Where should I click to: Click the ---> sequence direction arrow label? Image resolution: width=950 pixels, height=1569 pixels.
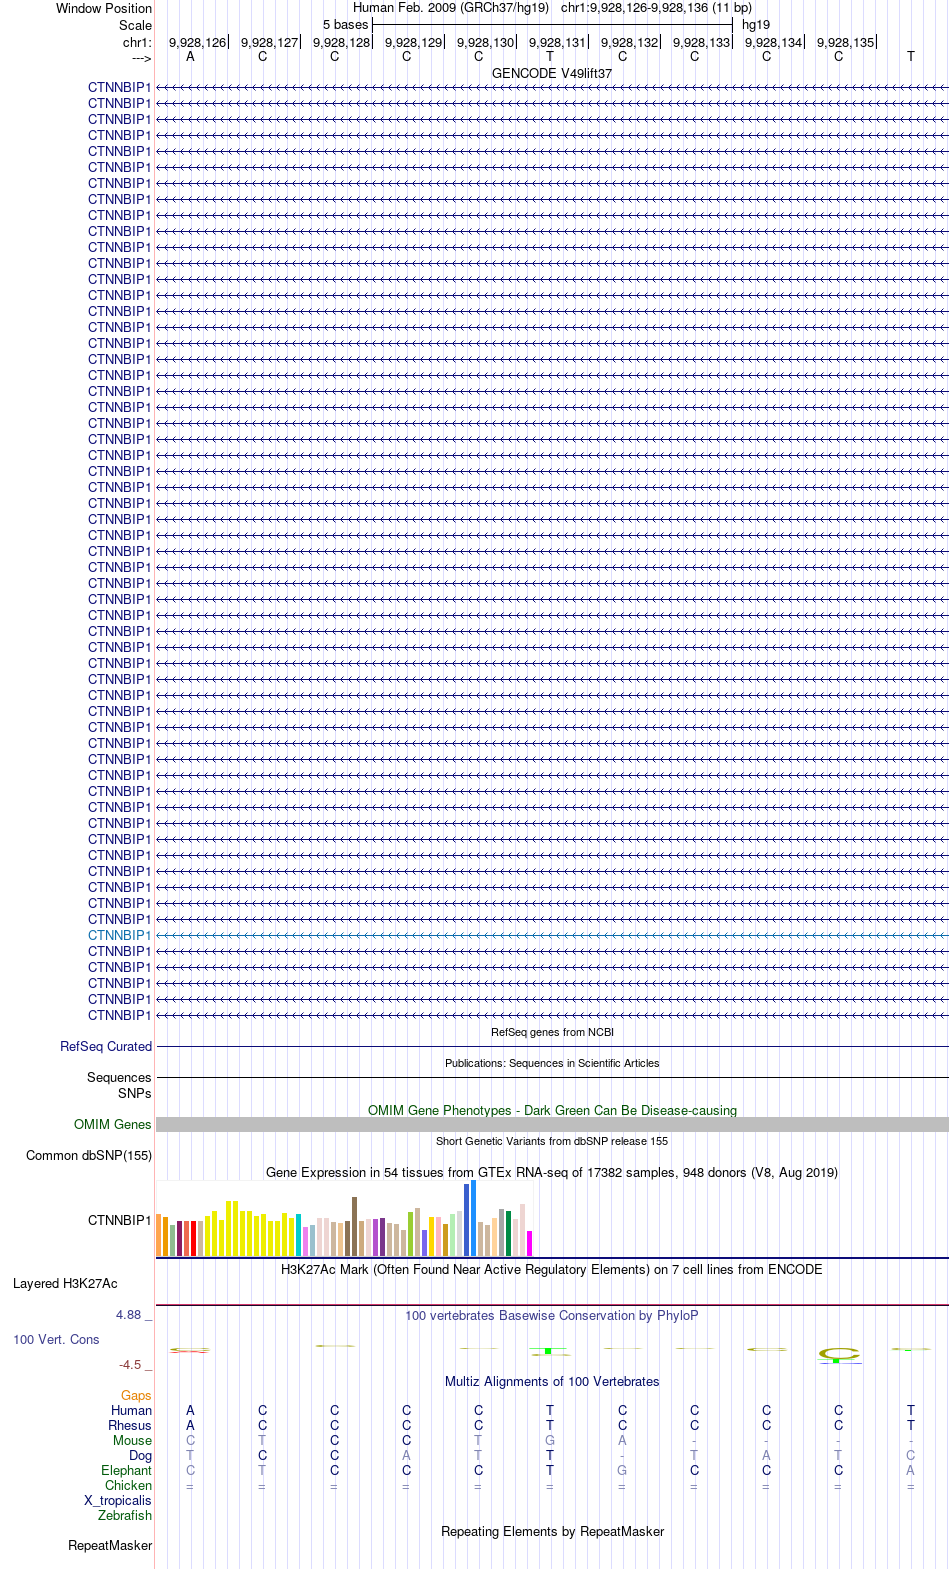click(x=141, y=58)
